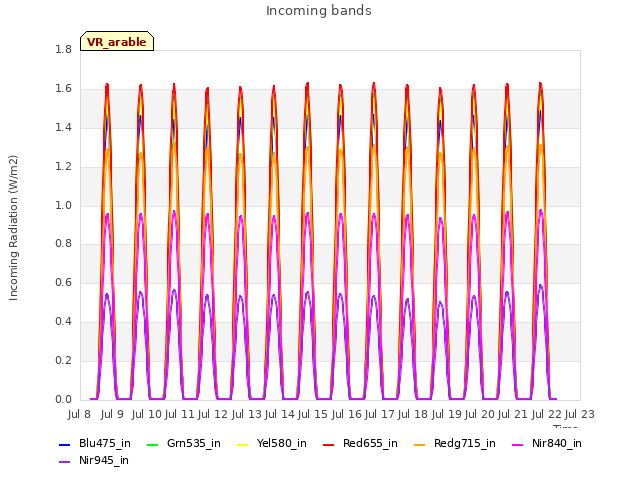
Task: Click the orange Redg715_in color marker
Action: [x=420, y=444]
